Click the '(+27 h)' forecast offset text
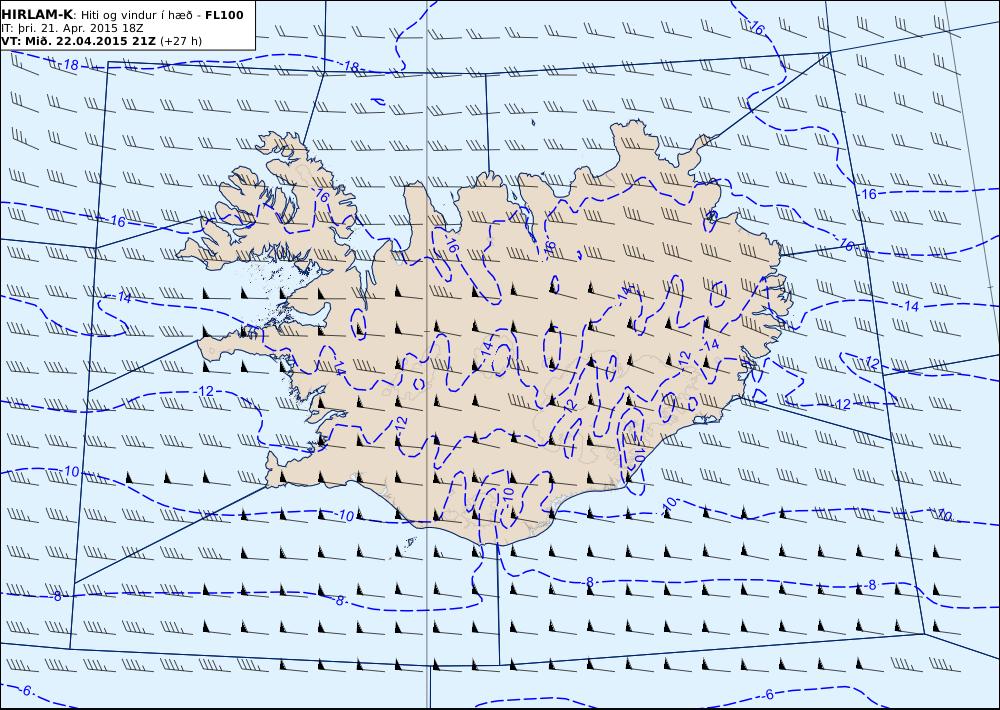The image size is (1000, 710). (180, 41)
